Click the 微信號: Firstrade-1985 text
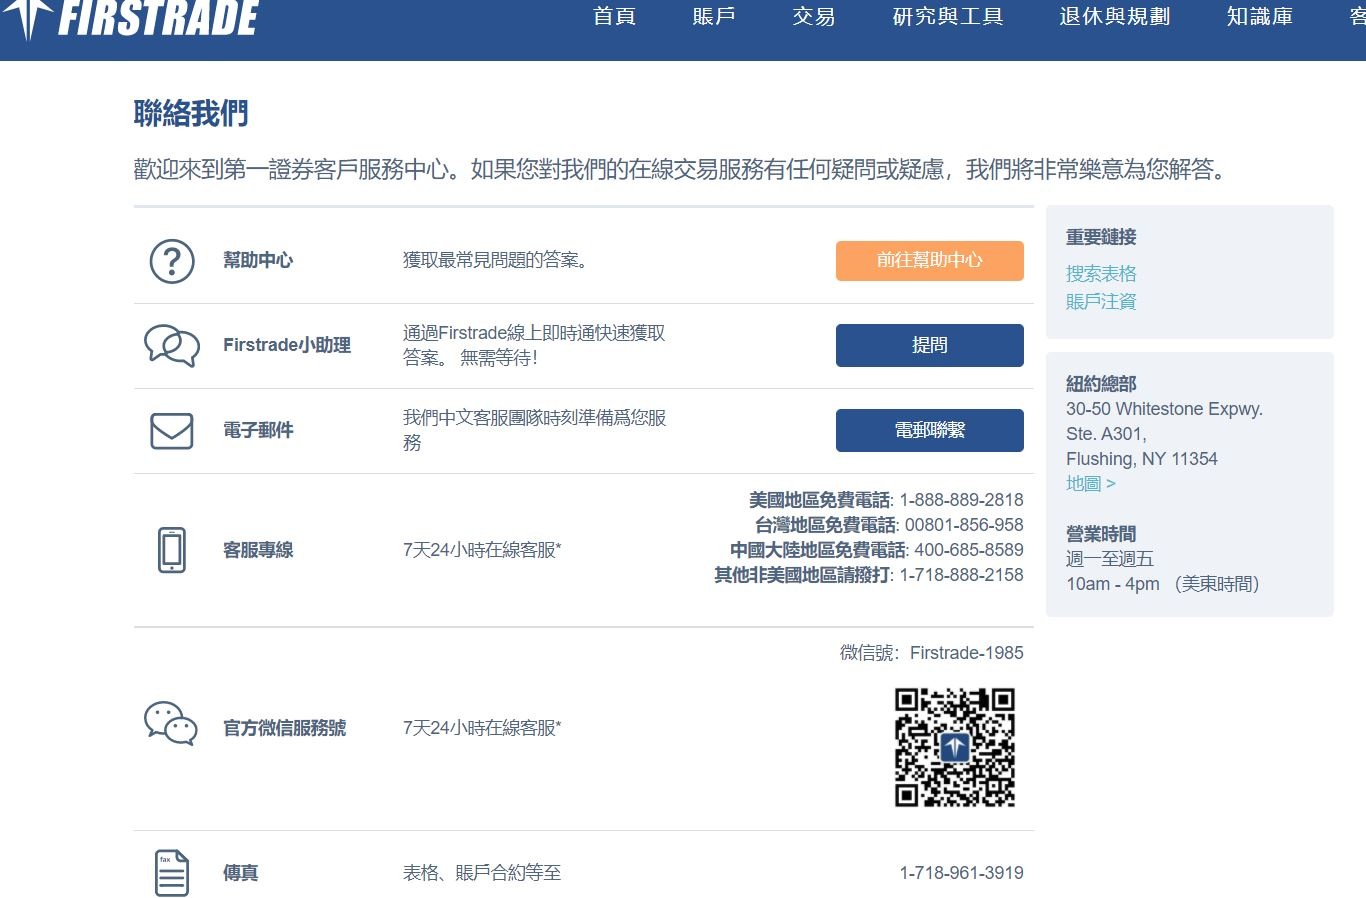The height and width of the screenshot is (898, 1366). 932,653
